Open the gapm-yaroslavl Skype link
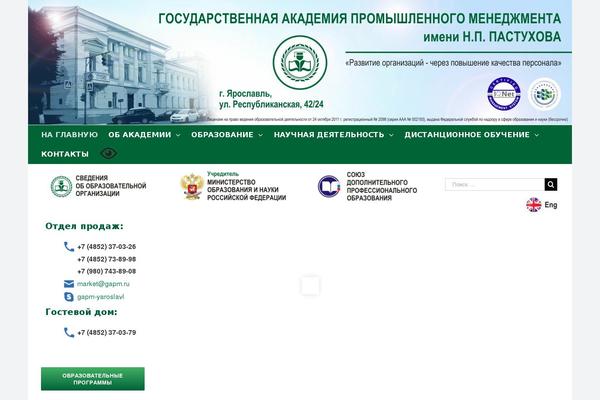 coord(101,297)
